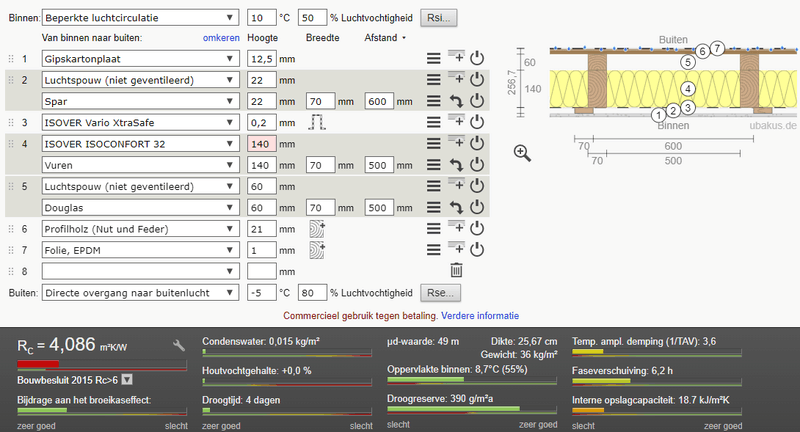Open the options menu on Vuren row
The width and height of the screenshot is (800, 432).
[x=434, y=165]
